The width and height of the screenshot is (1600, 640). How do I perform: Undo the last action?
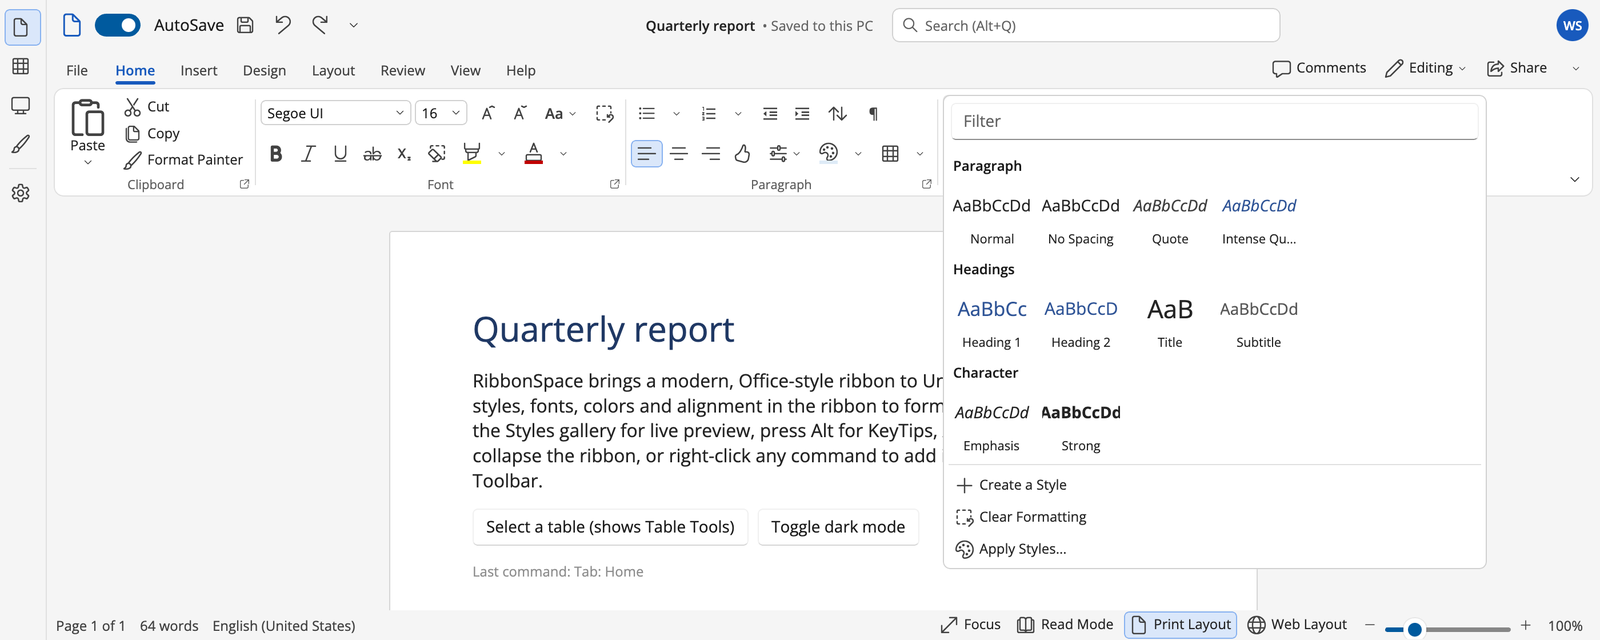[x=283, y=25]
